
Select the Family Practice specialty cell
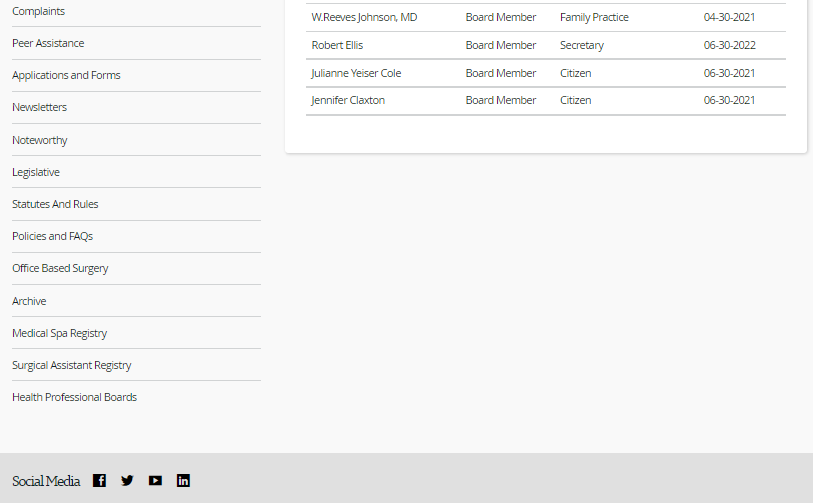[x=594, y=17]
